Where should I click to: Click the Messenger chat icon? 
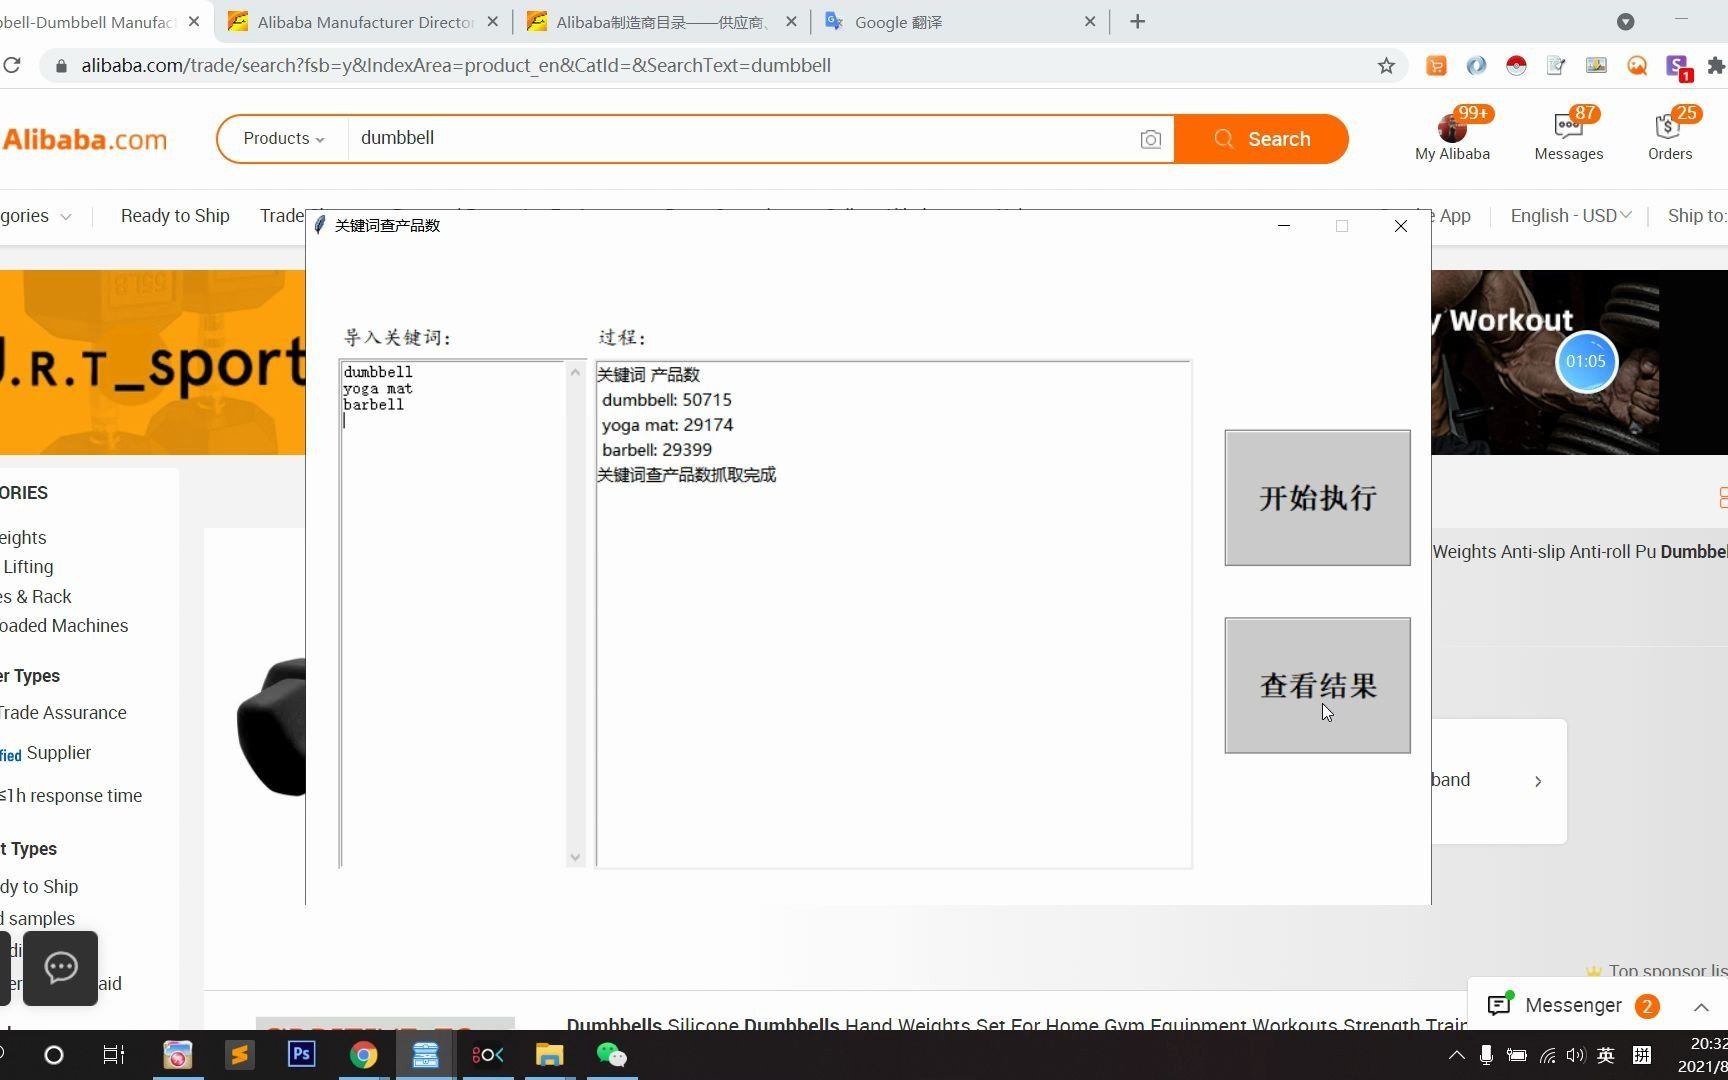pyautogui.click(x=1499, y=1005)
